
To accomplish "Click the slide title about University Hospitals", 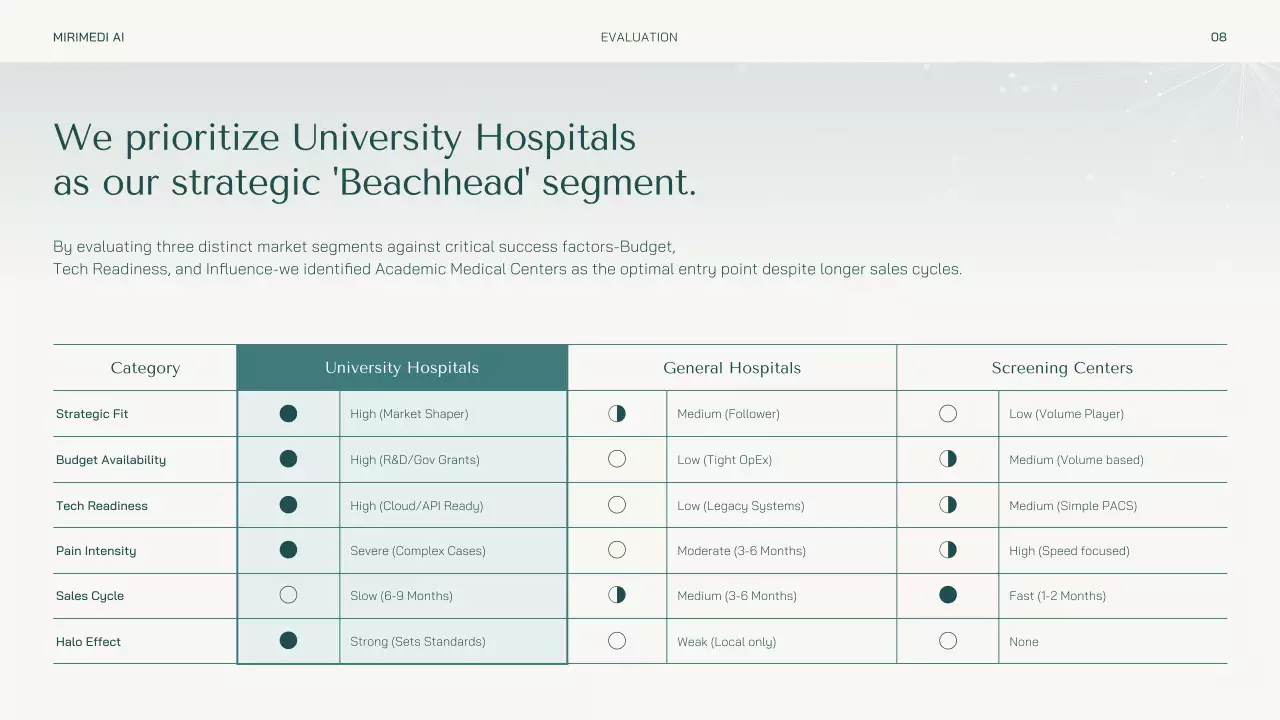I will tap(374, 160).
